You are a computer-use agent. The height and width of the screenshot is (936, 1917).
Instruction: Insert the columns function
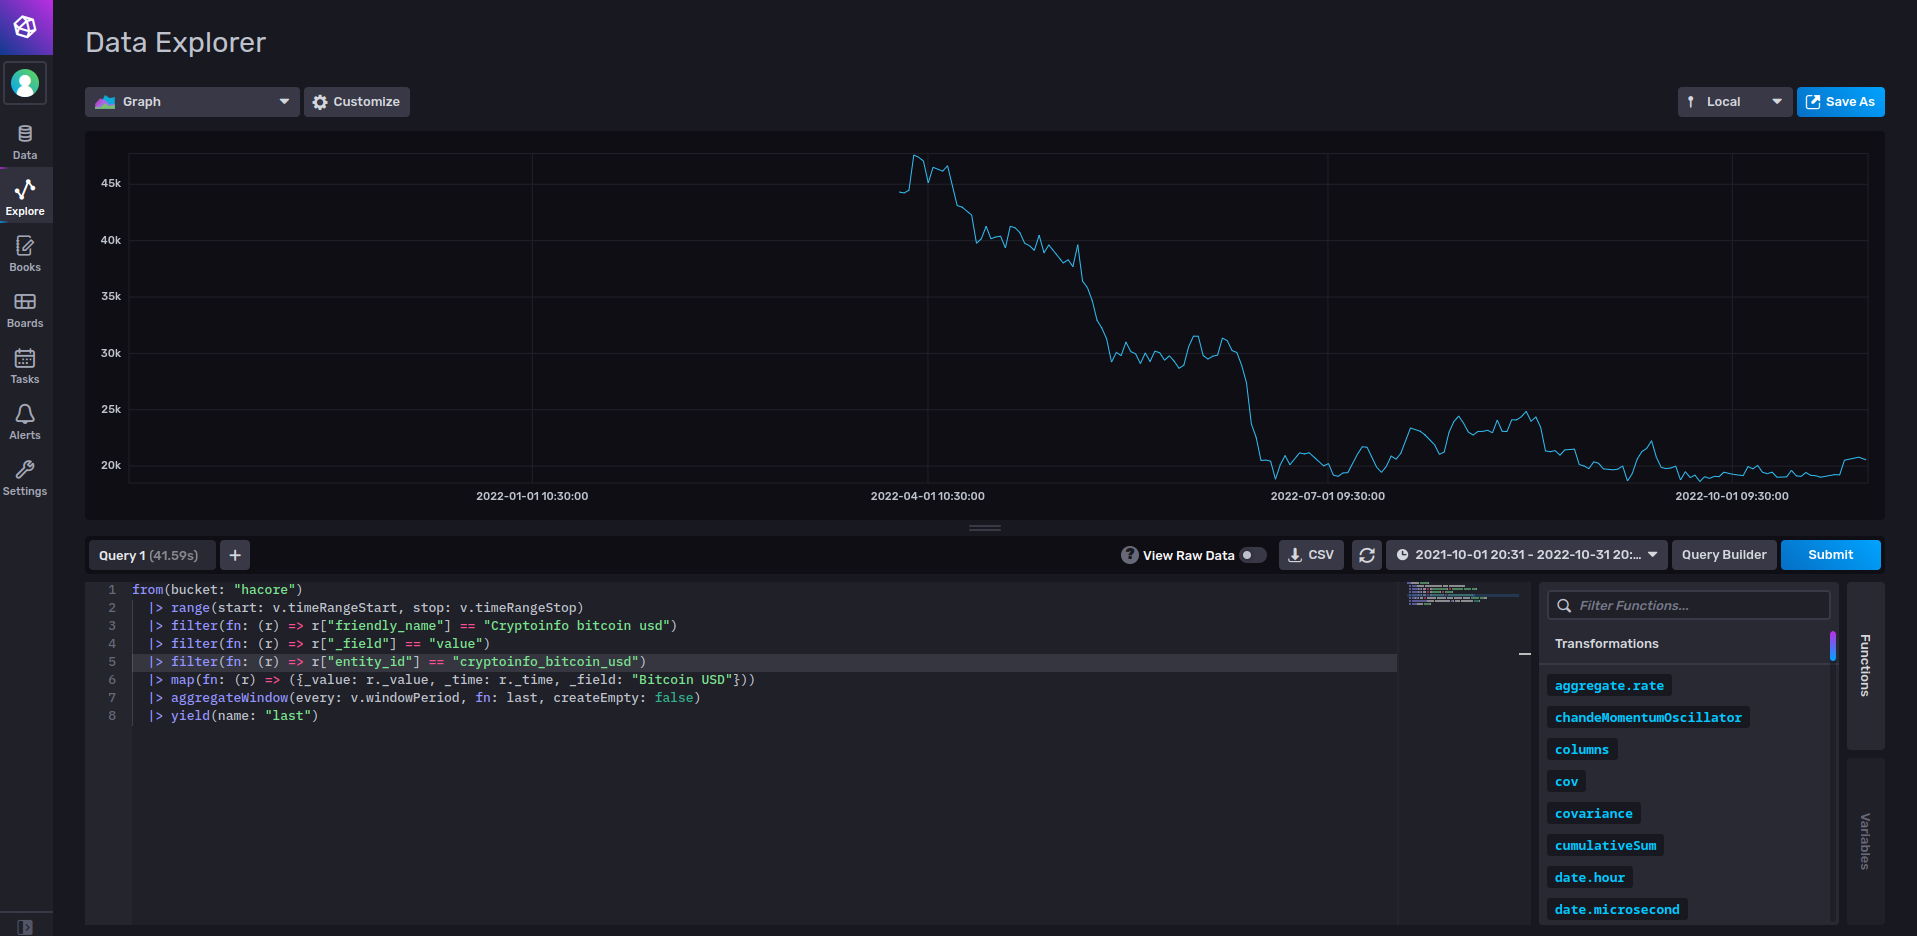point(1582,749)
